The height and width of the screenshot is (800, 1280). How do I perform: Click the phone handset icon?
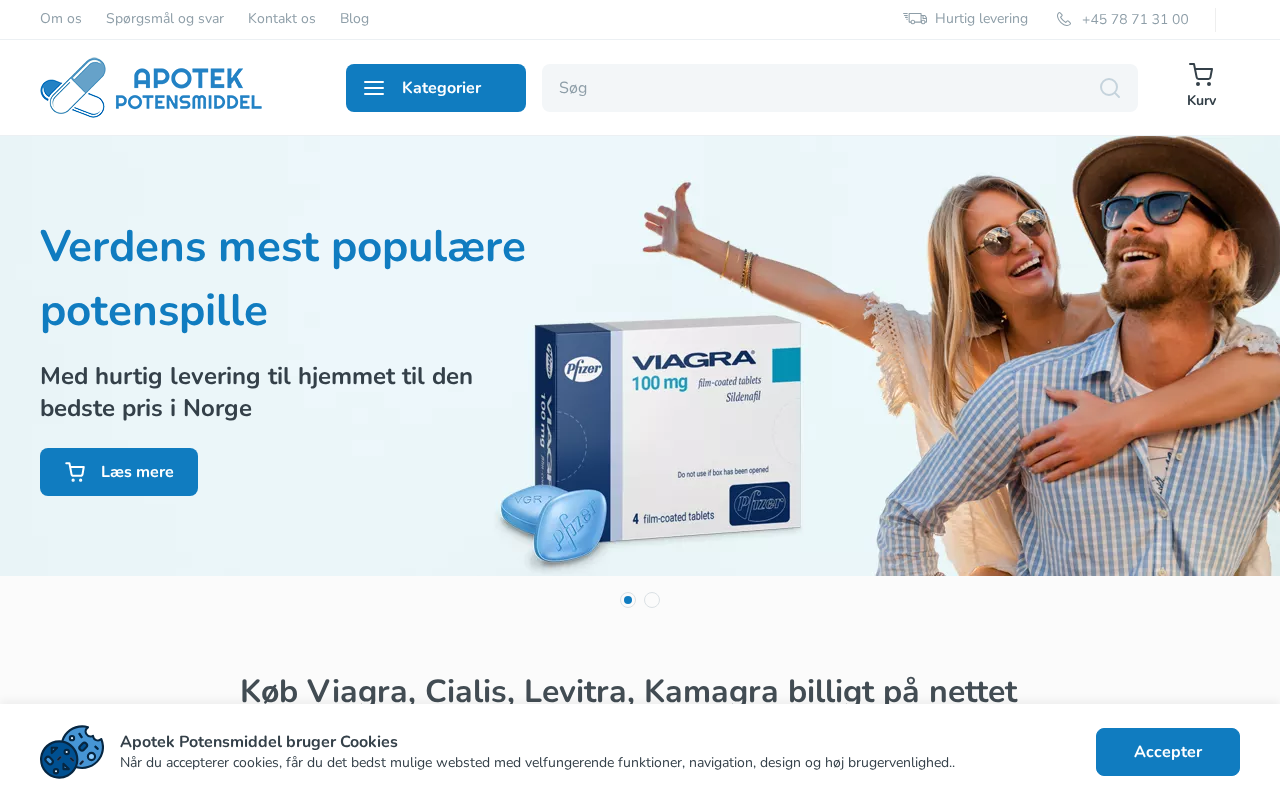tap(1064, 19)
